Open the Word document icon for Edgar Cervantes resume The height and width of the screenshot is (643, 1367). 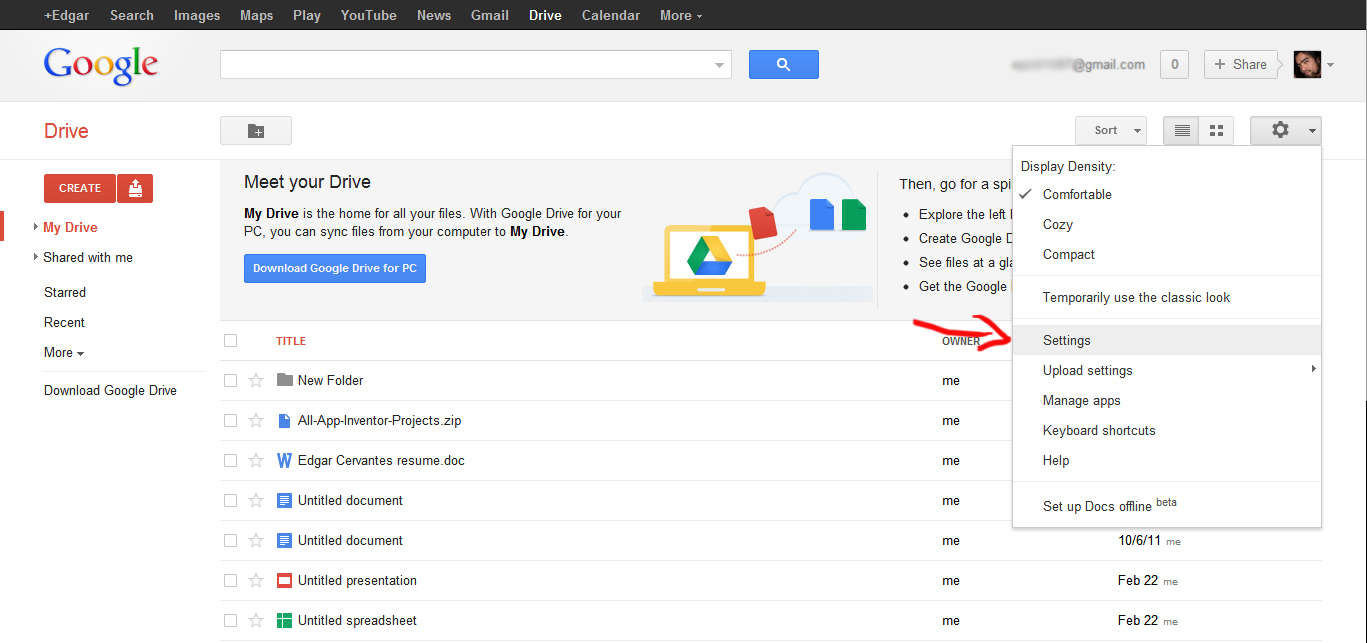(x=283, y=460)
